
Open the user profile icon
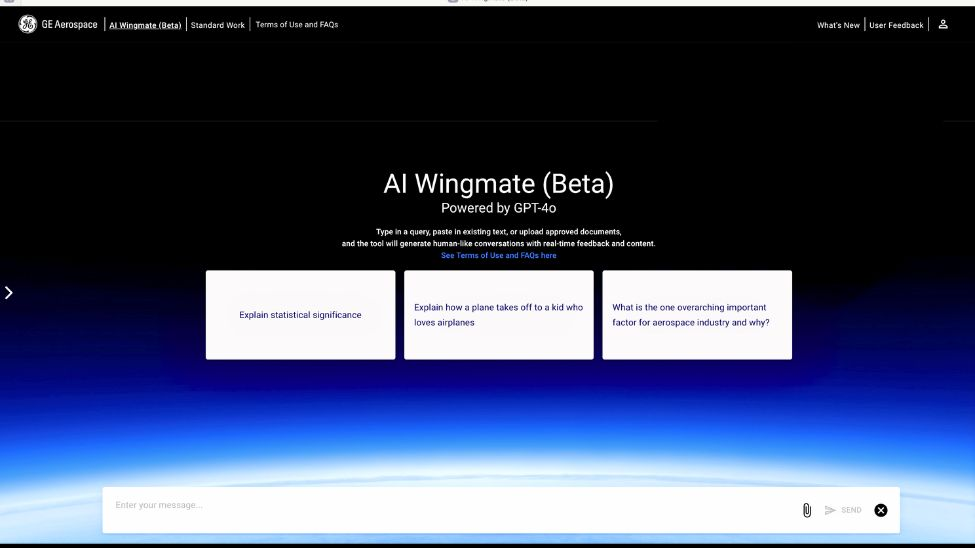pyautogui.click(x=943, y=24)
